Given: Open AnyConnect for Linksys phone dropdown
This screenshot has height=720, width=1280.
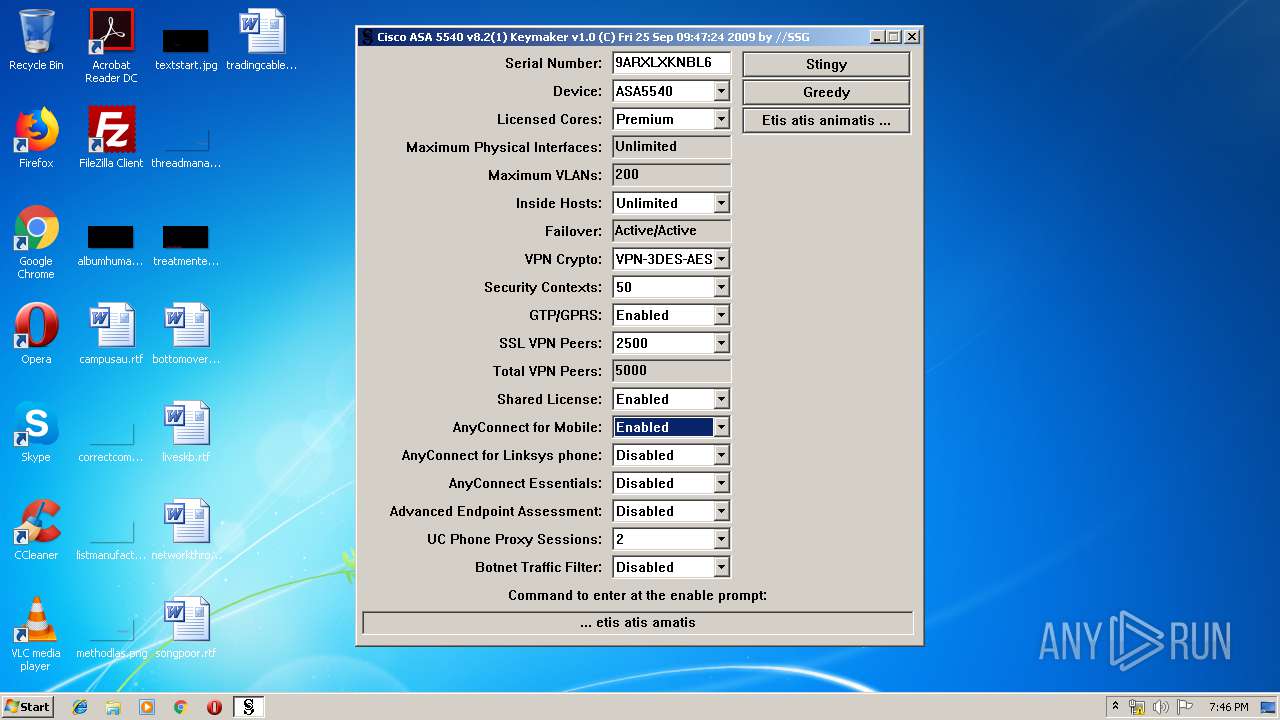Looking at the screenshot, I should (721, 455).
